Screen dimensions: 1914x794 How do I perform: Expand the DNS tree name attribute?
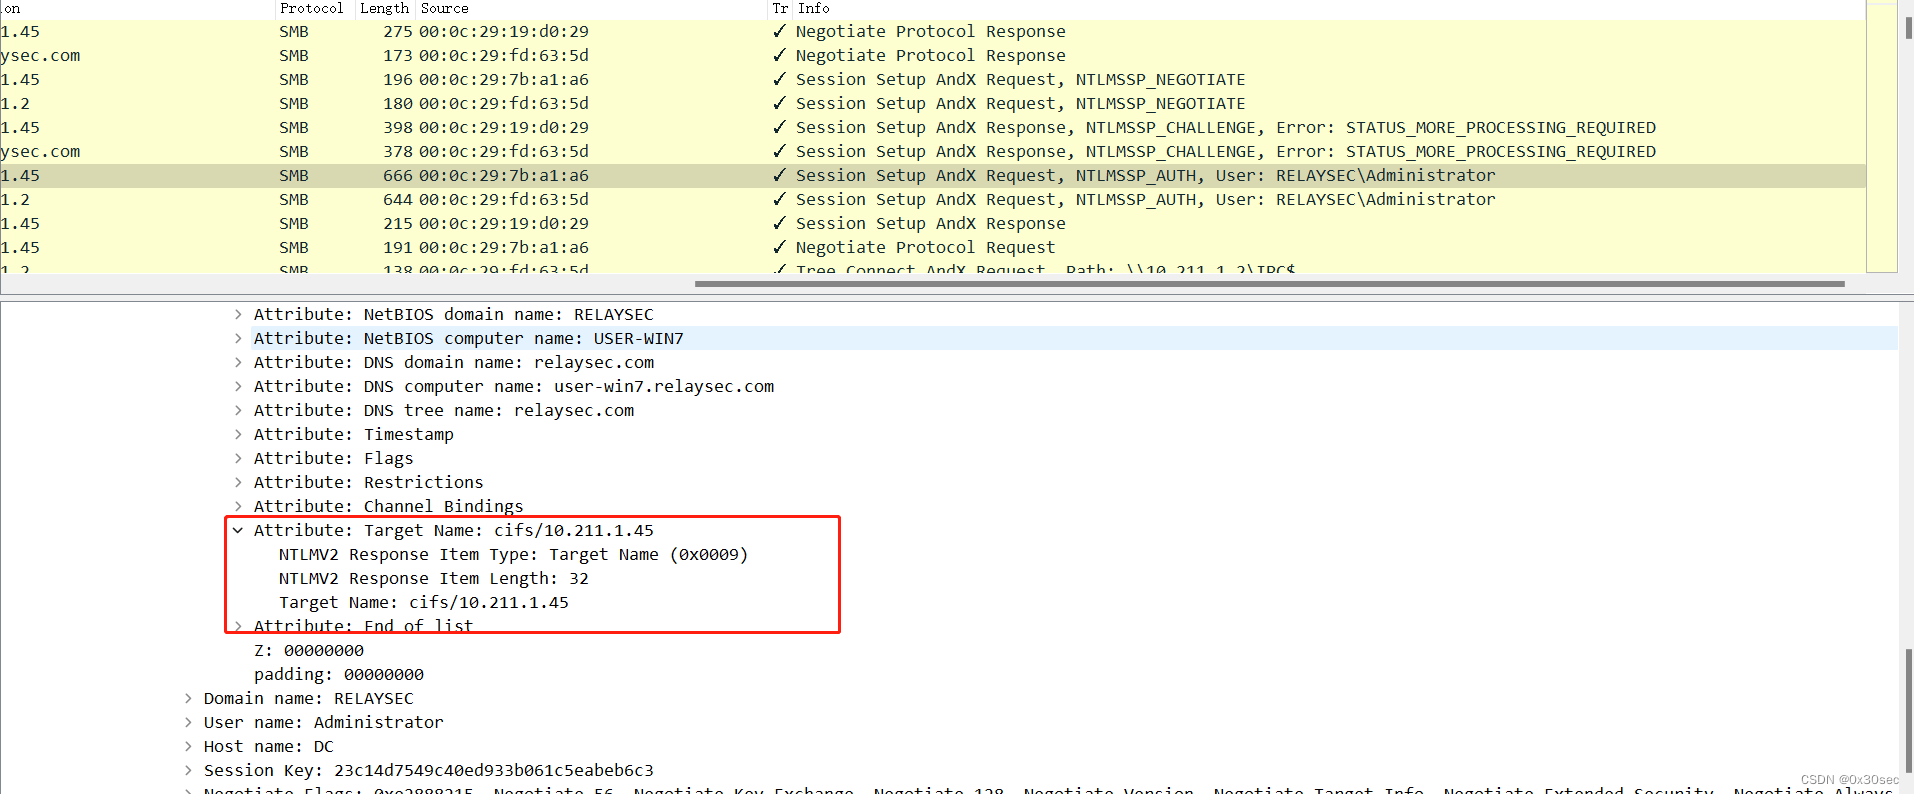pyautogui.click(x=238, y=410)
